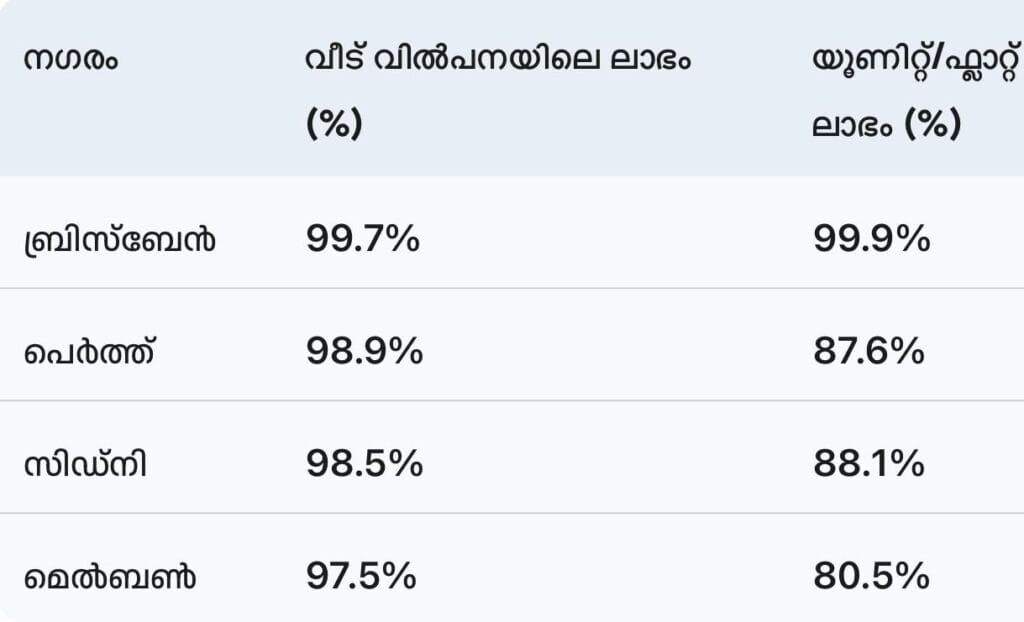Click the 99.9% unit profit value
This screenshot has width=1024, height=622.
point(872,239)
